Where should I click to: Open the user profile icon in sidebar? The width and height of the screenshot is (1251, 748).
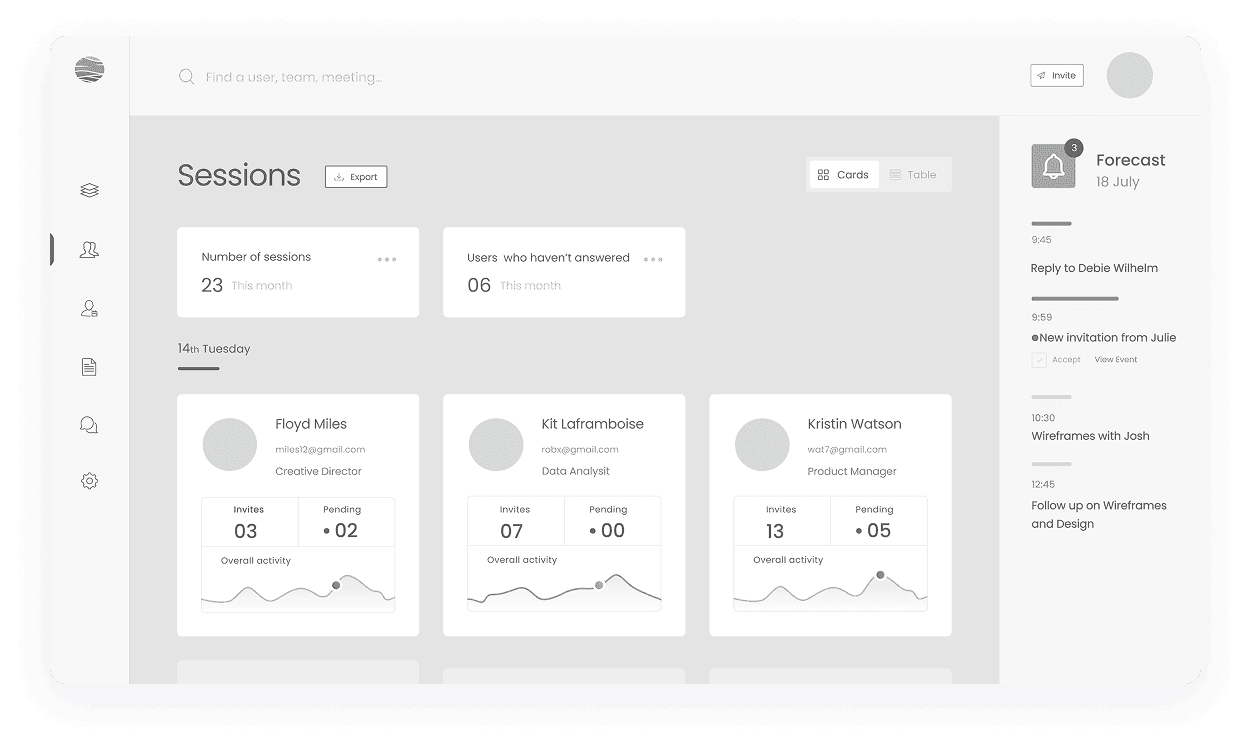(x=89, y=308)
